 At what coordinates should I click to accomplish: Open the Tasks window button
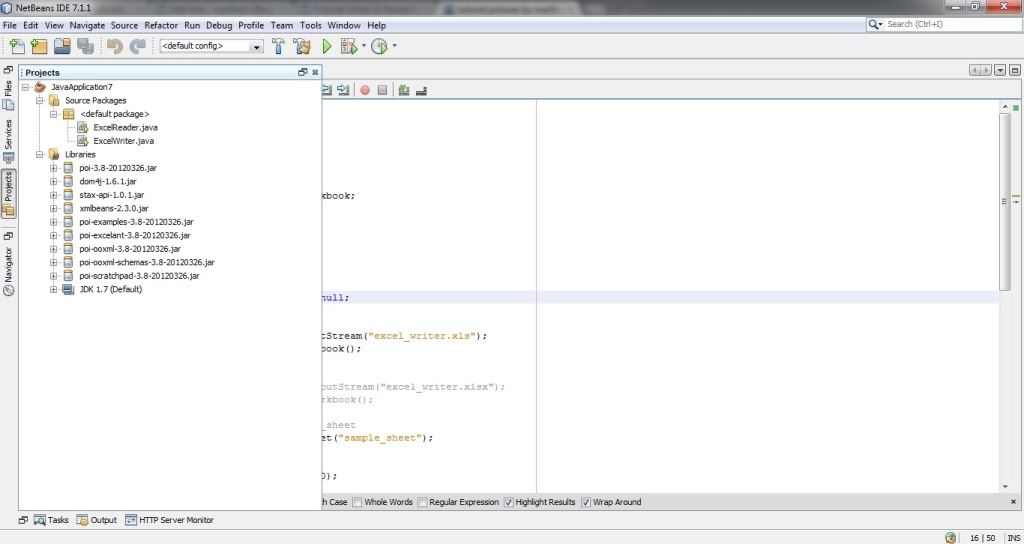pyautogui.click(x=51, y=520)
